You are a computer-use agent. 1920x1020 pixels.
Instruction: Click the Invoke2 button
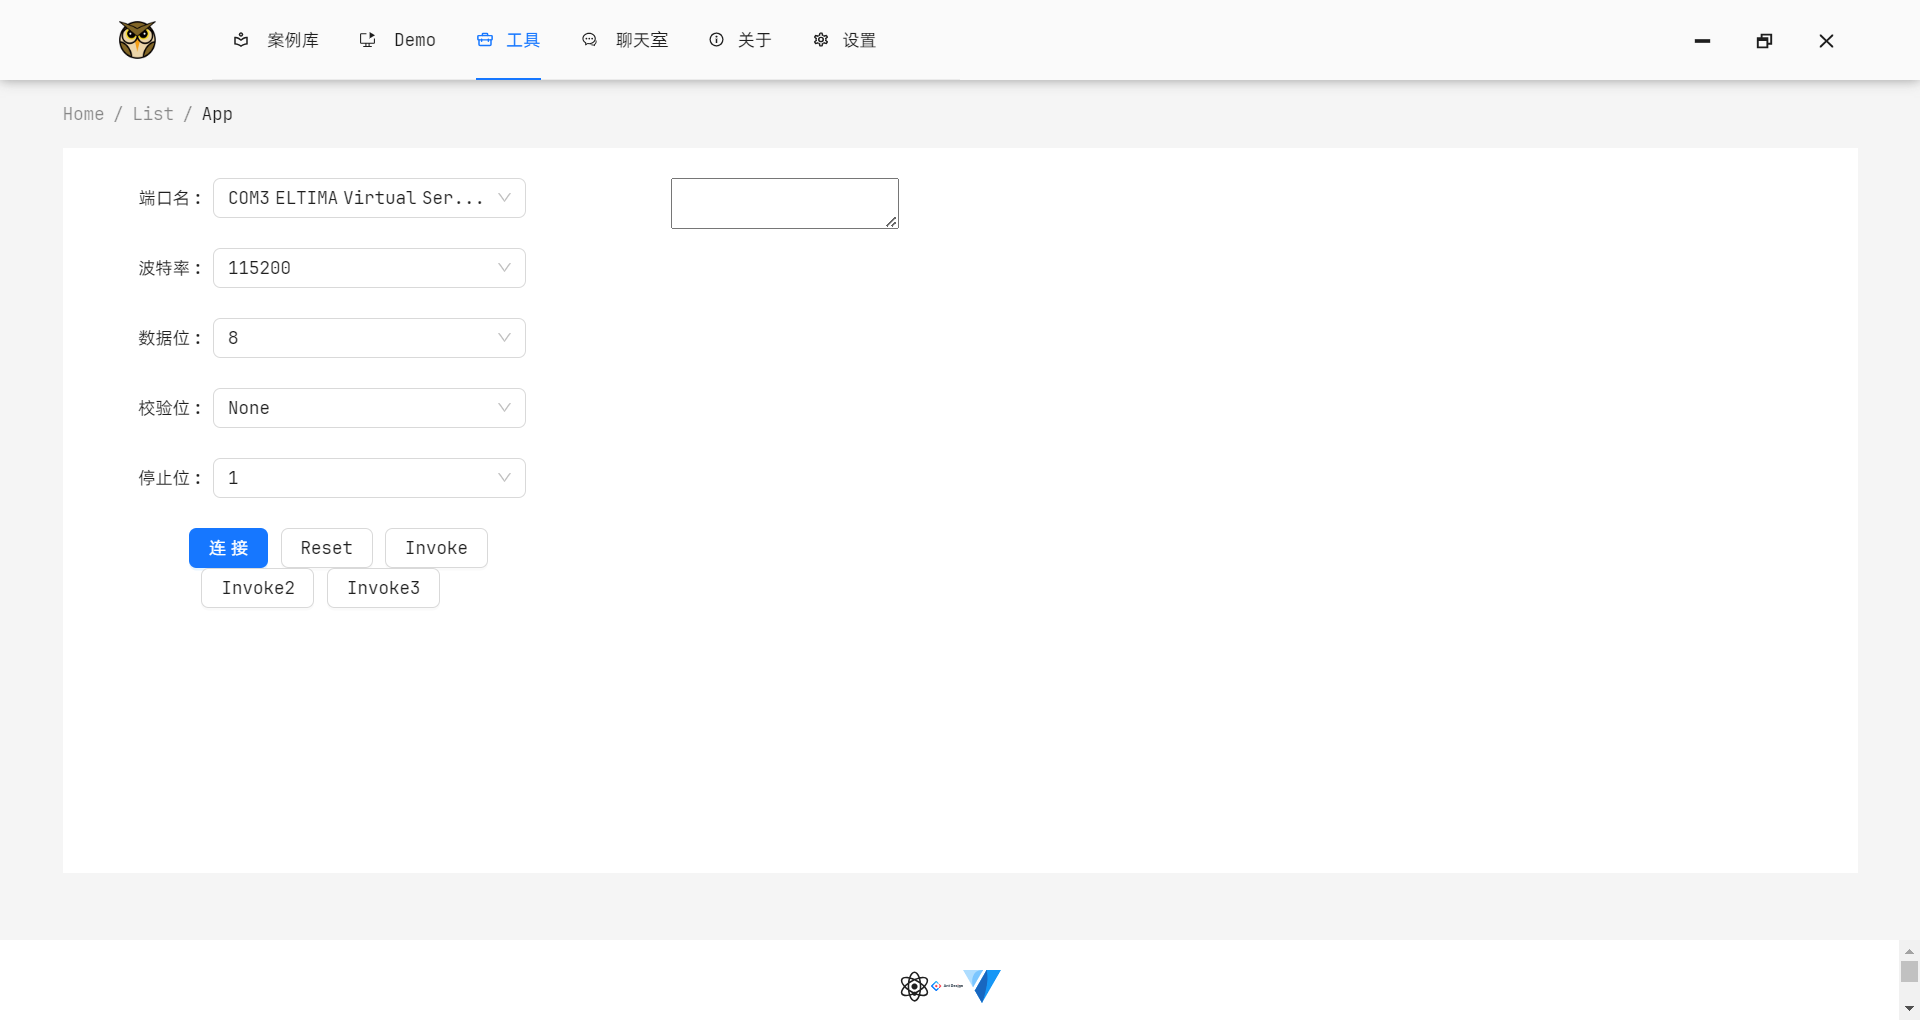tap(257, 588)
